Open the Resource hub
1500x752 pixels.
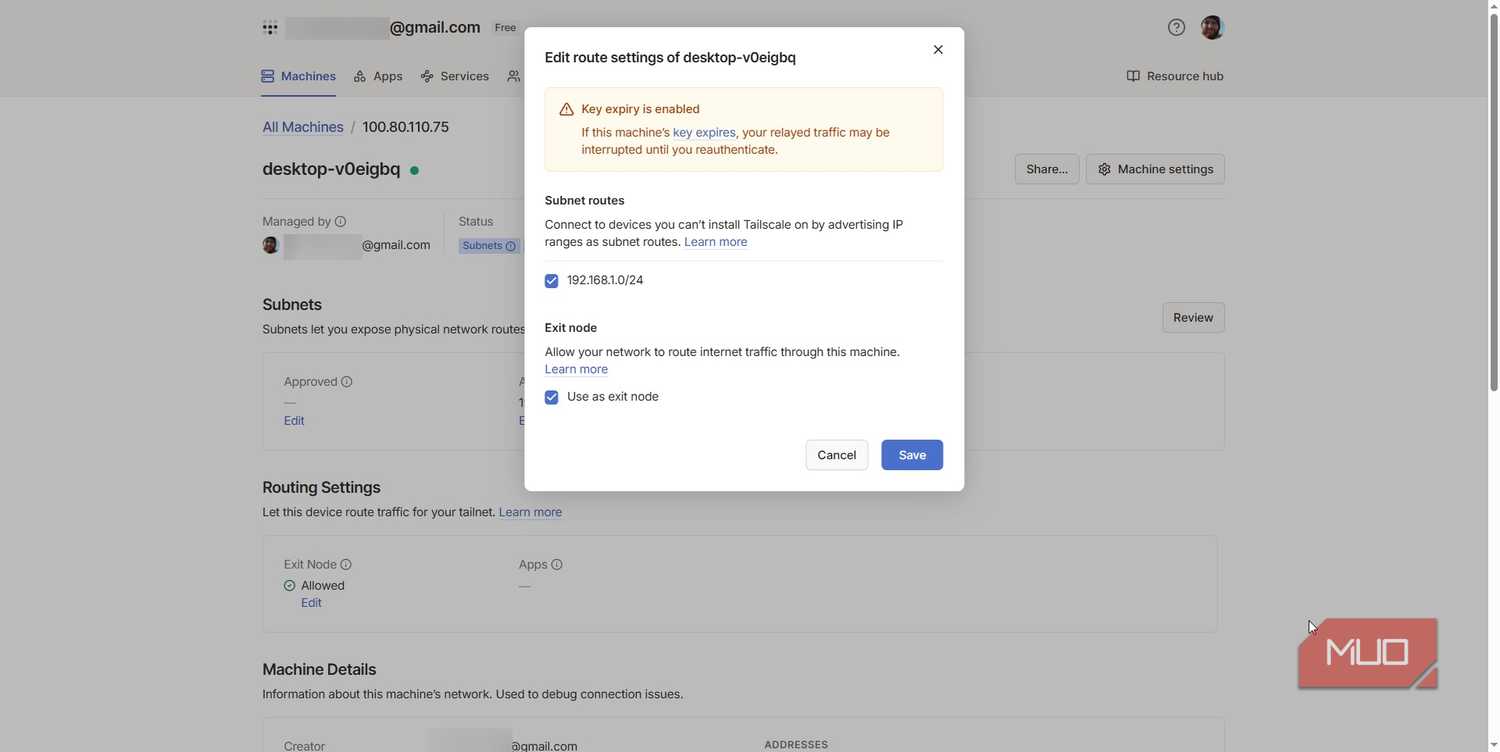pyautogui.click(x=1175, y=76)
